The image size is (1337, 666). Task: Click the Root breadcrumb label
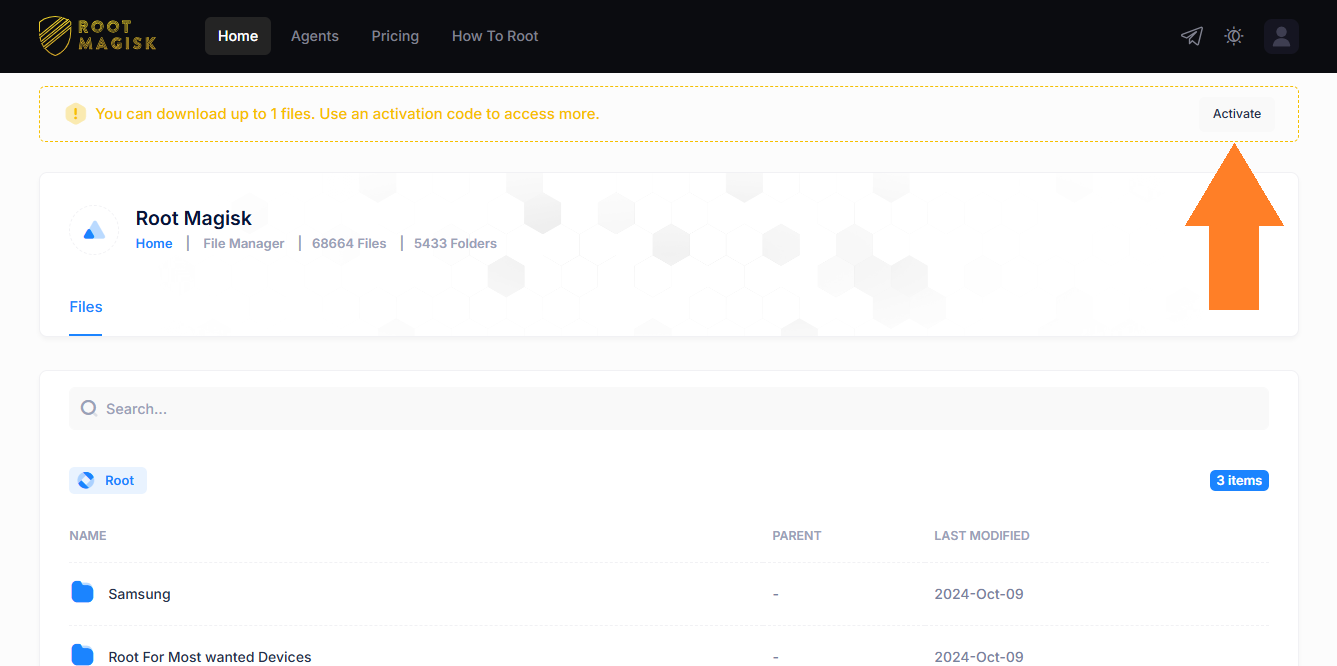point(119,481)
